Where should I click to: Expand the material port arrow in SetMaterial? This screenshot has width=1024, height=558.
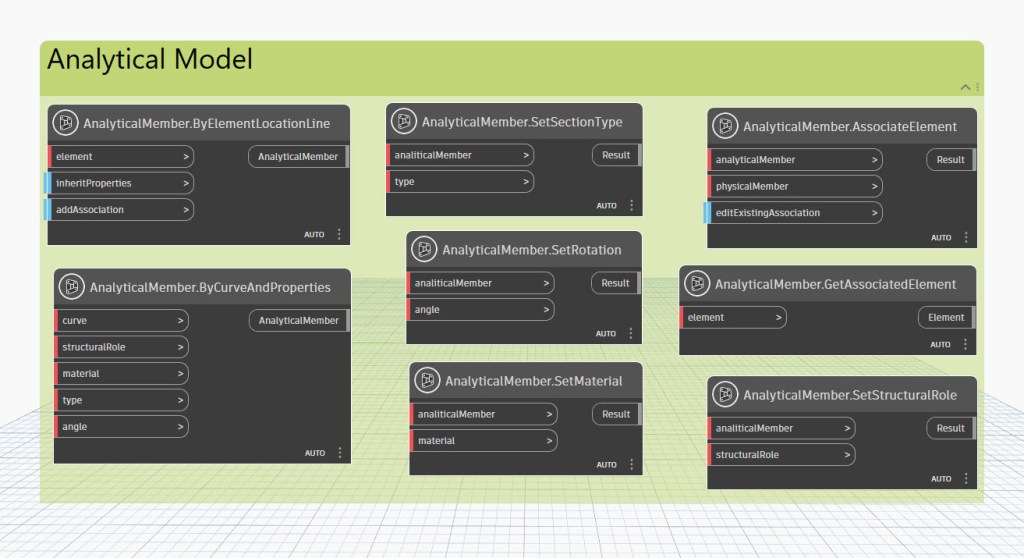549,440
